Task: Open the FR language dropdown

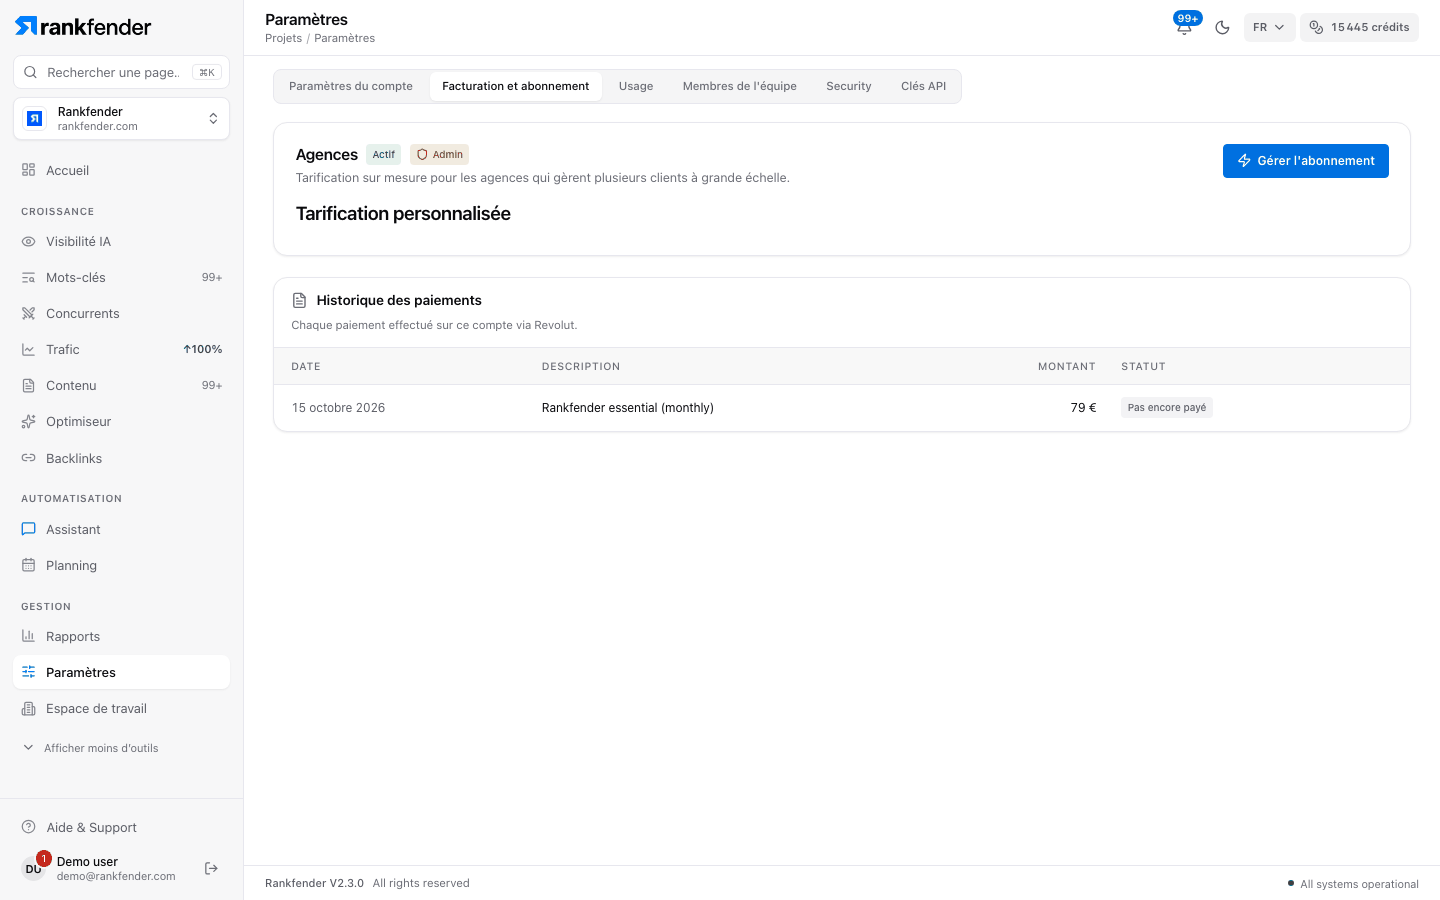Action: point(1269,27)
